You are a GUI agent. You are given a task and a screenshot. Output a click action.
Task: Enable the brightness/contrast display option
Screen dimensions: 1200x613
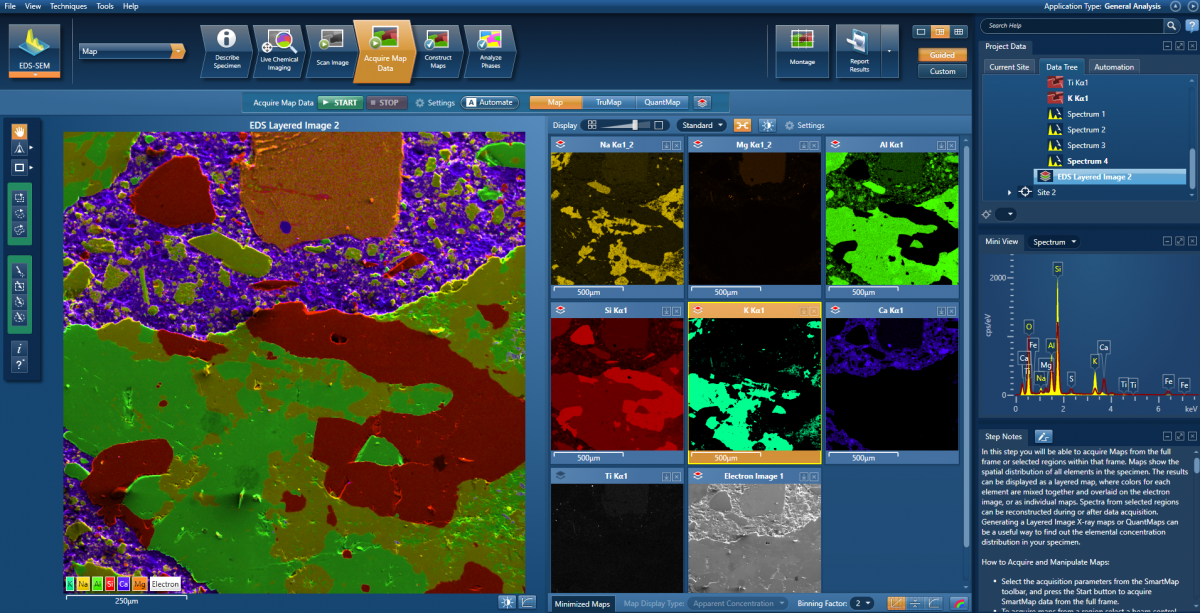pyautogui.click(x=767, y=124)
